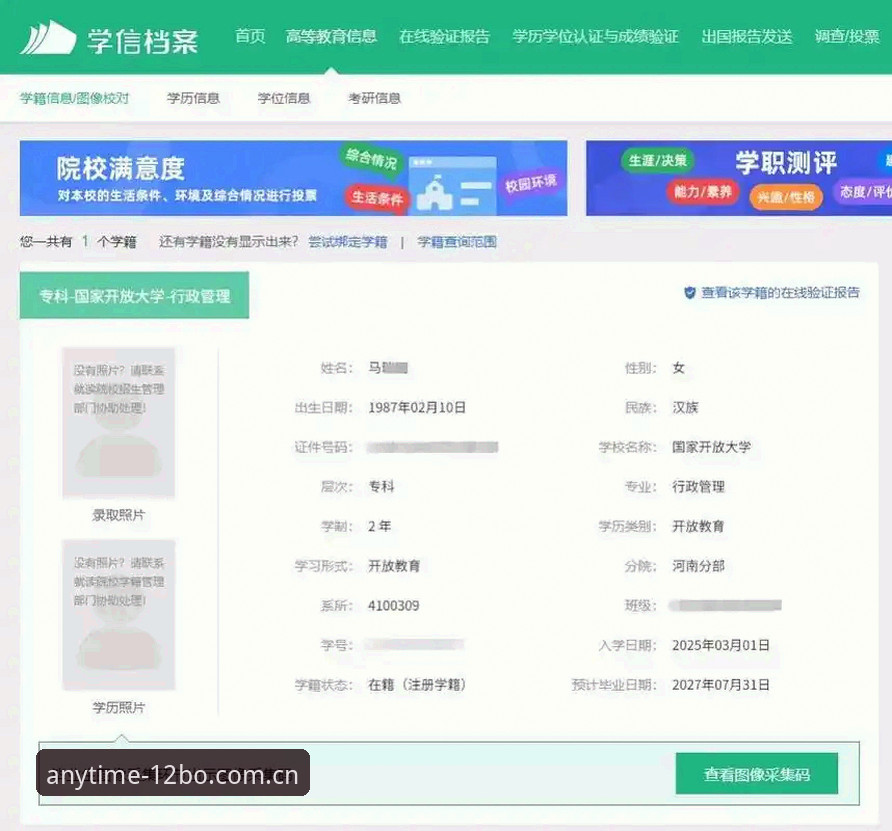Select birth date text 1987年02月10日

[417, 407]
